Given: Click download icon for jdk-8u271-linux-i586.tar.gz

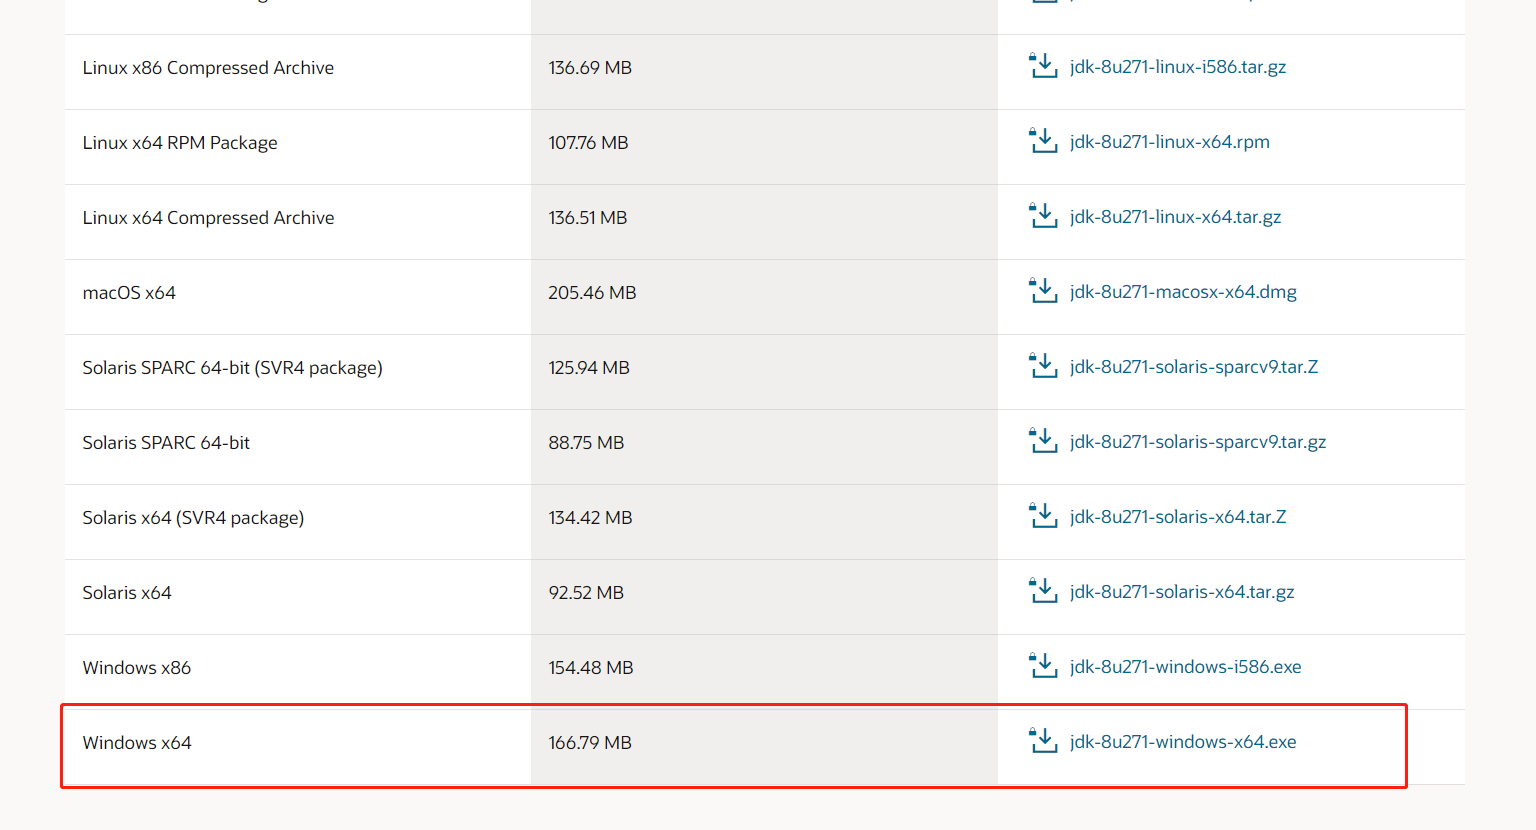Looking at the screenshot, I should pos(1043,66).
